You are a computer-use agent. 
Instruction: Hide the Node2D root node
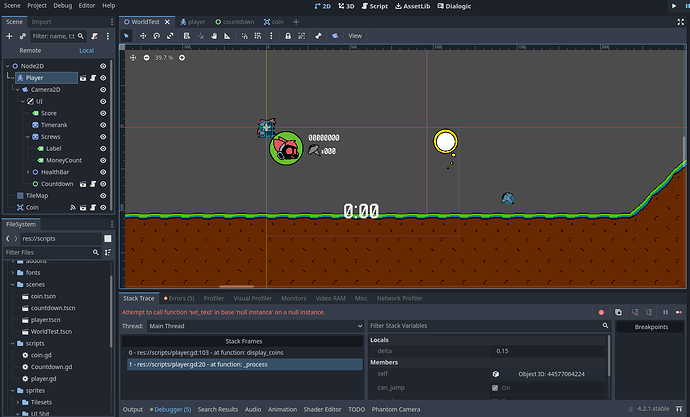pos(103,66)
